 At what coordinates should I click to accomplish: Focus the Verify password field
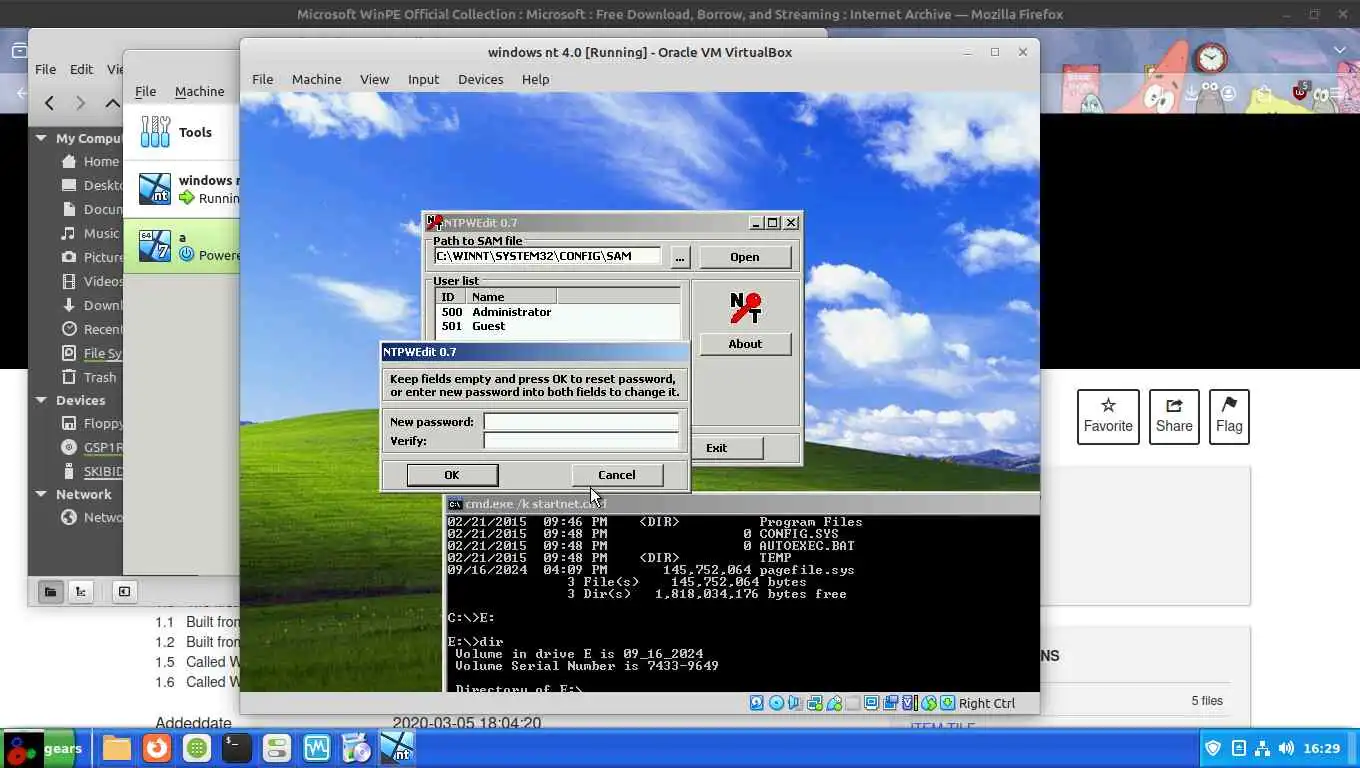[581, 441]
